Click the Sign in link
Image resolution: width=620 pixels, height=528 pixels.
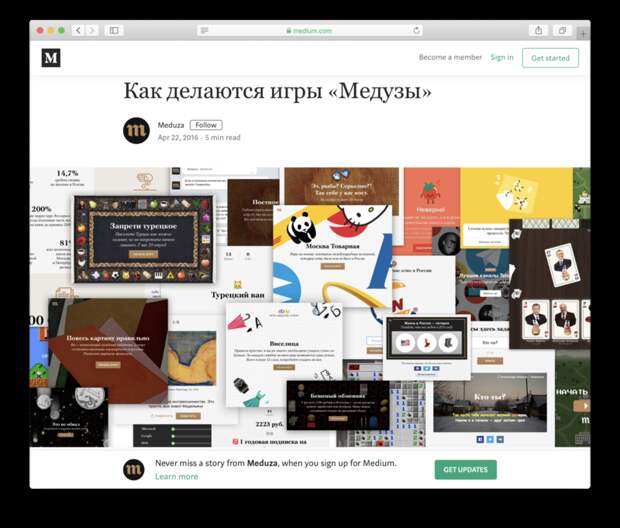502,57
